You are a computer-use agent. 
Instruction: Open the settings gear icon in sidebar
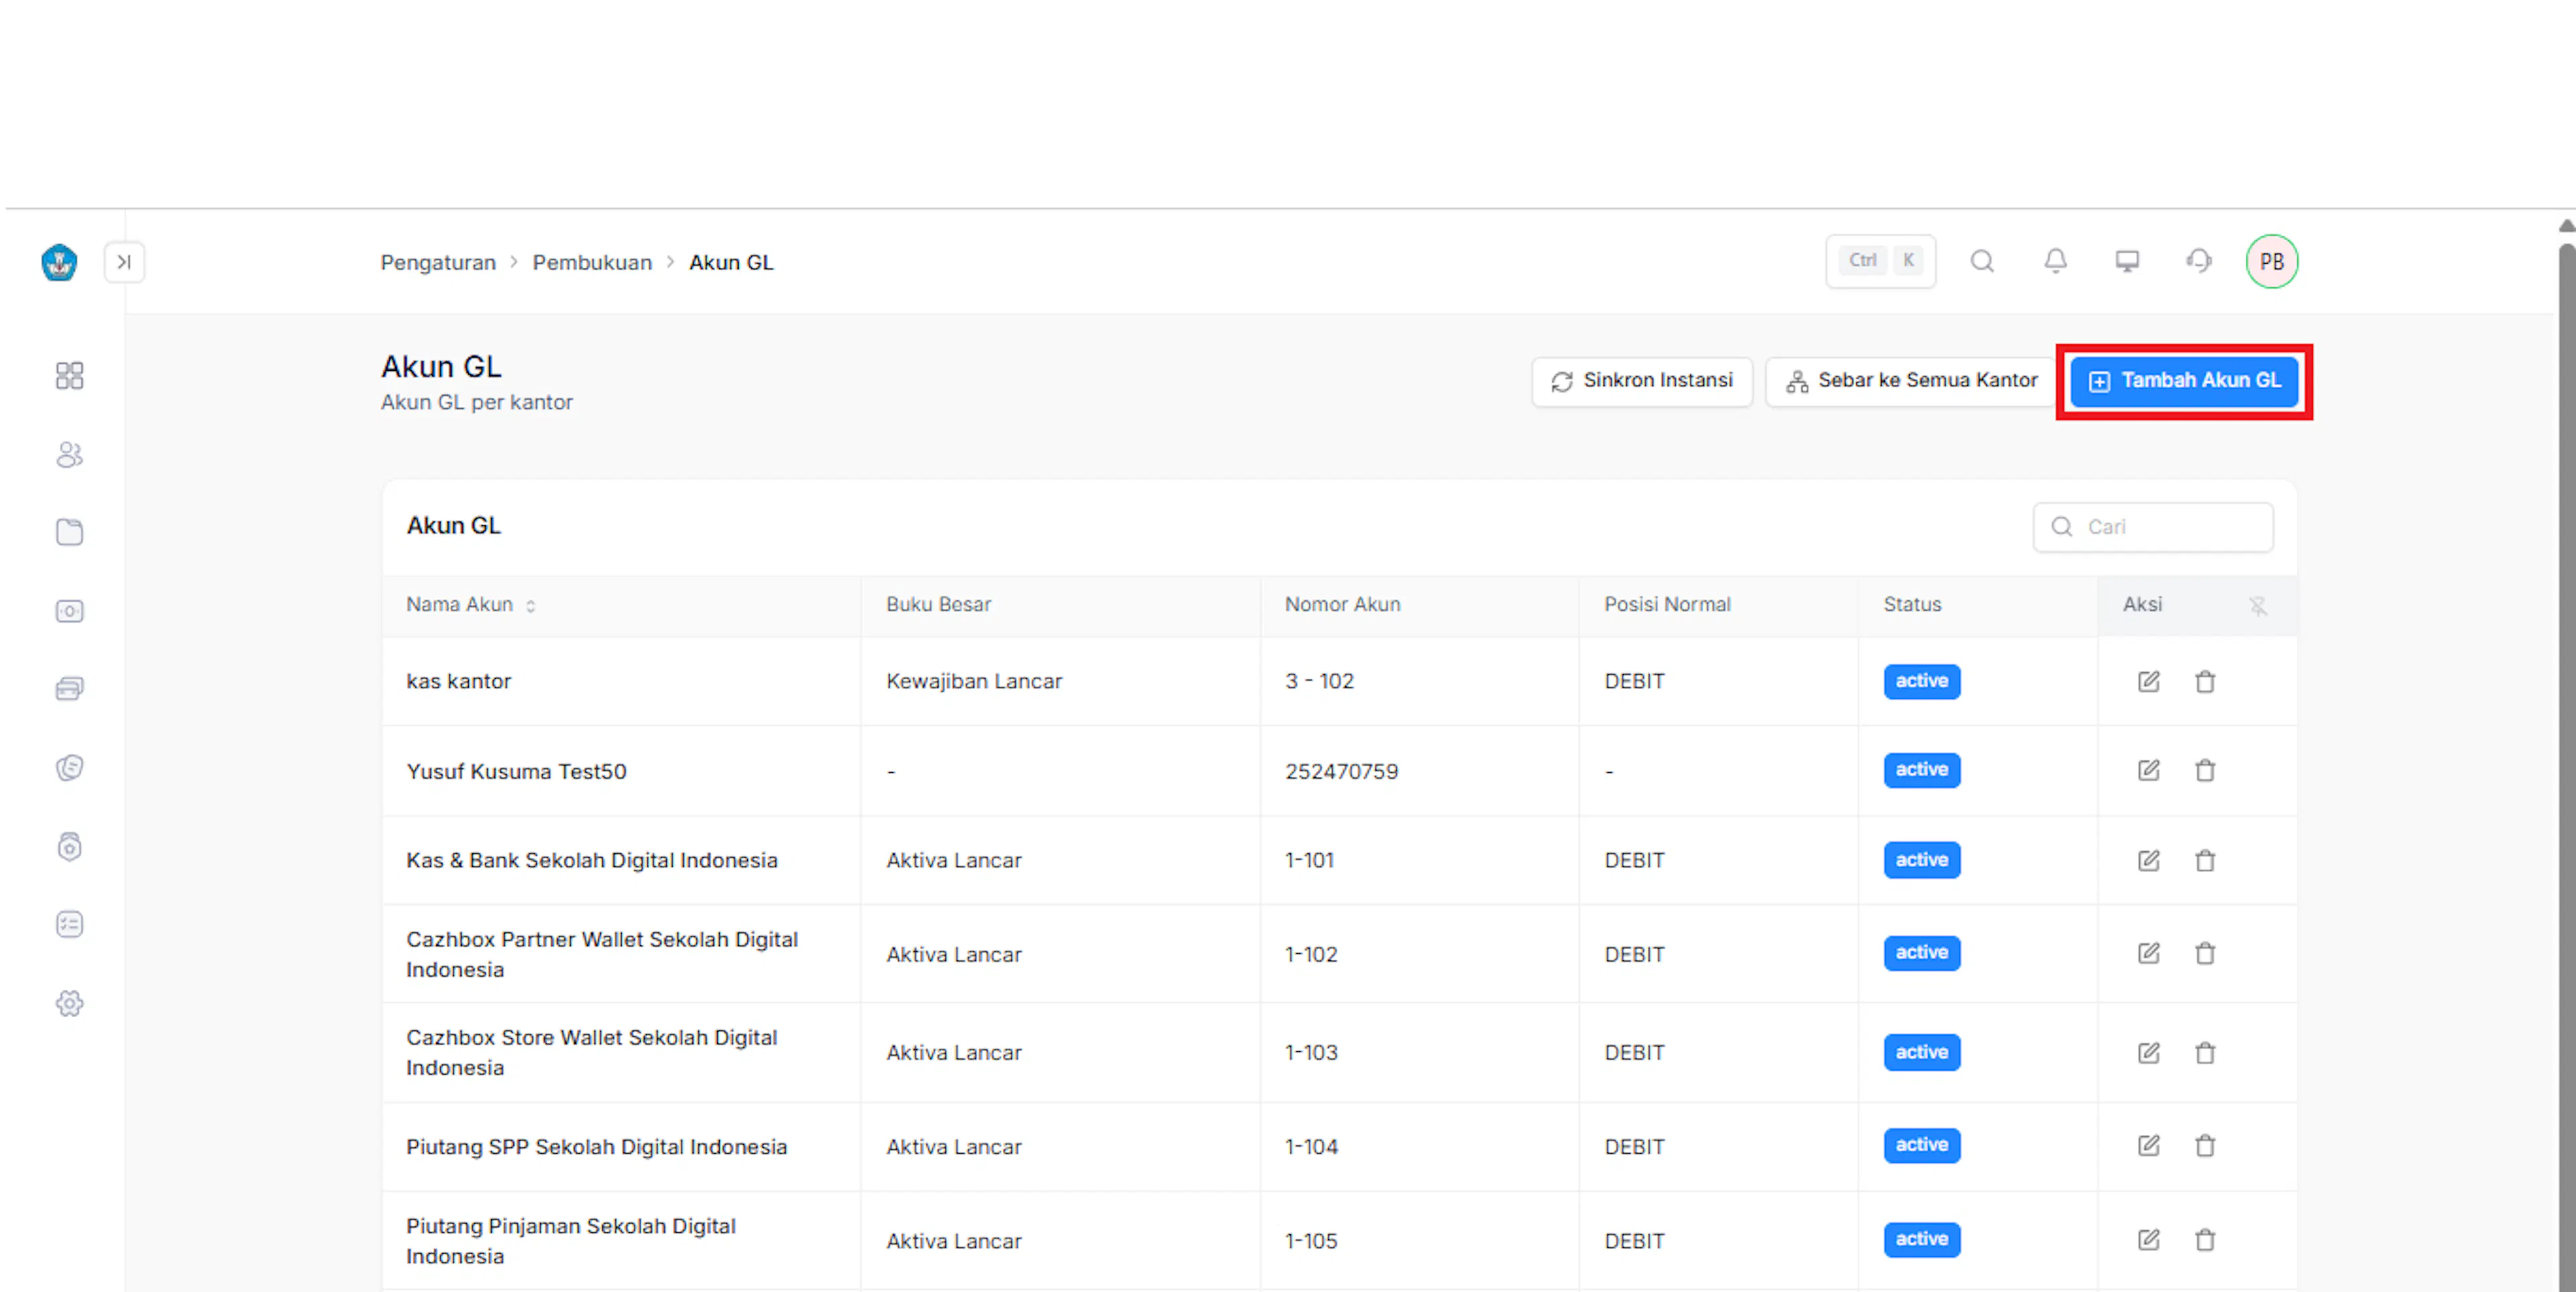pos(69,1003)
